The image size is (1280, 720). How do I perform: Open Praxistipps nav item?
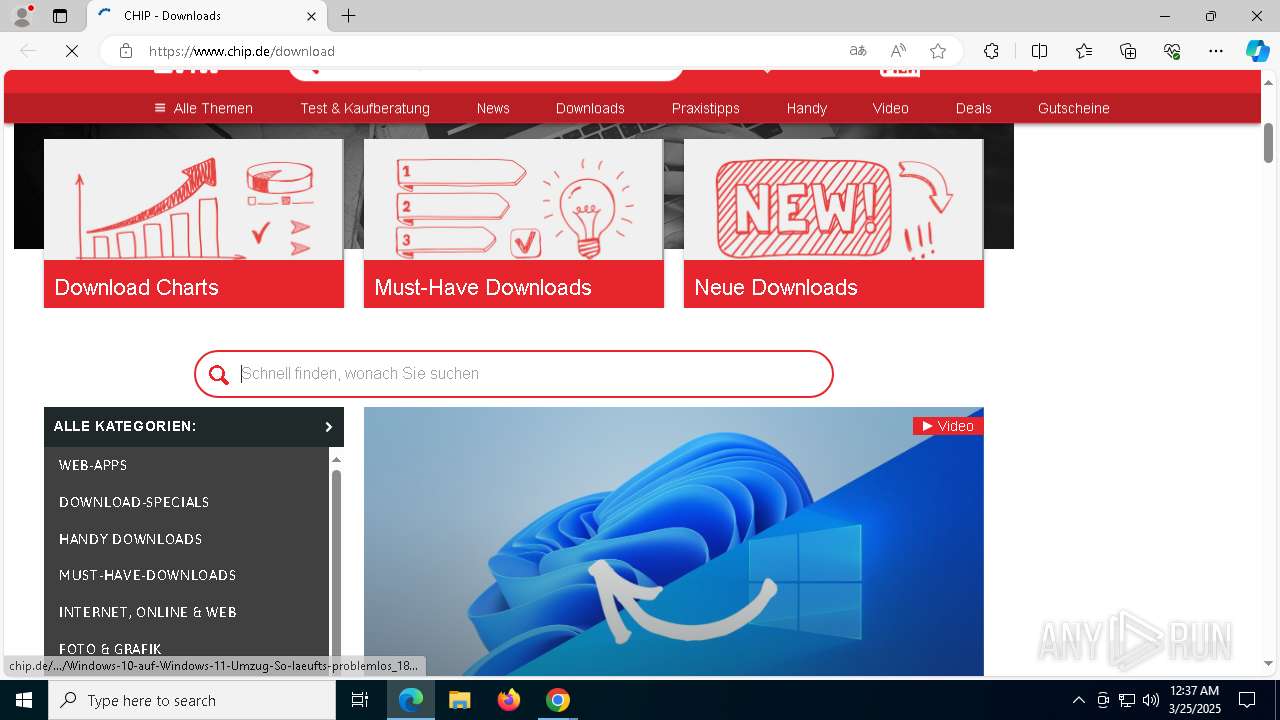[x=706, y=108]
